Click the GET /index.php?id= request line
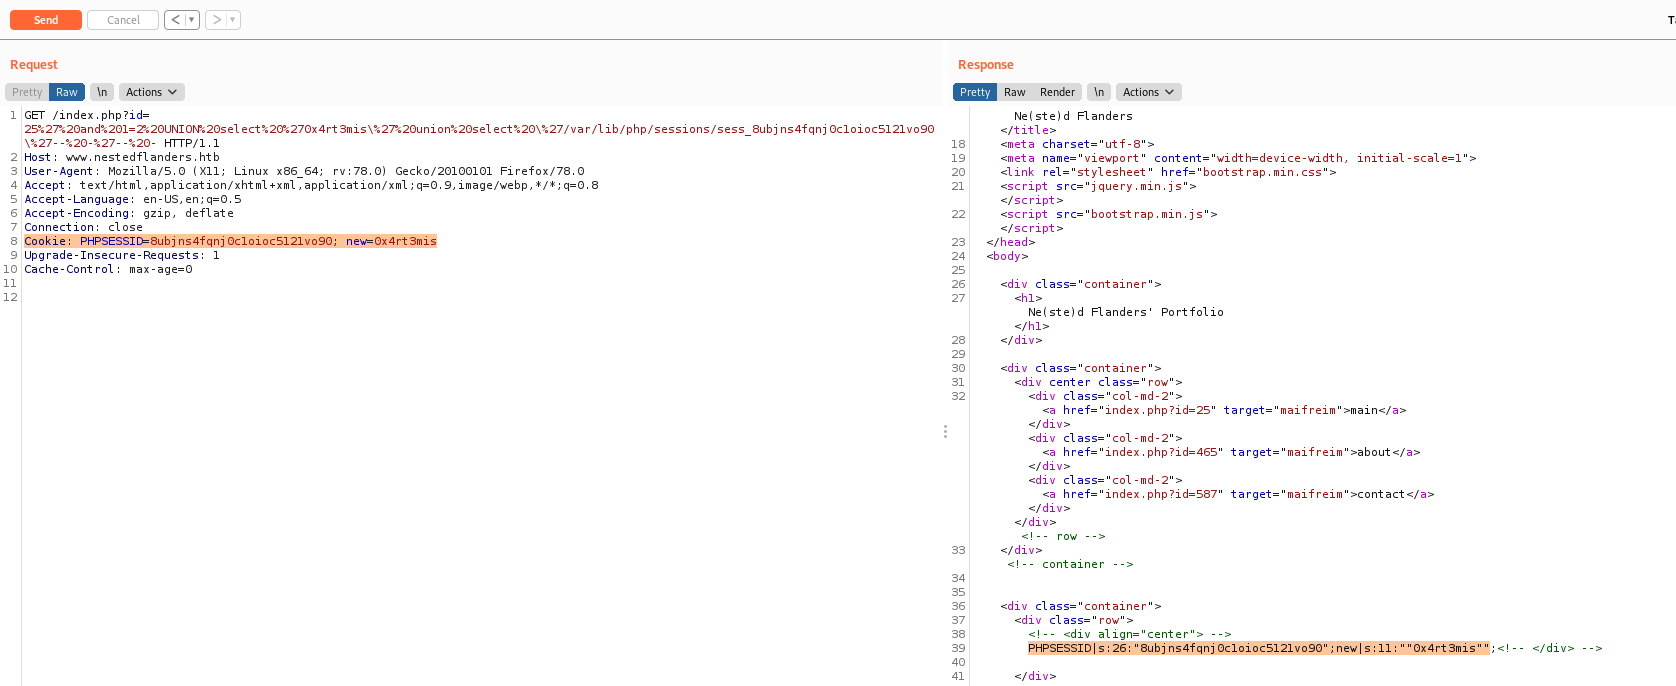The image size is (1676, 686). [x=87, y=115]
